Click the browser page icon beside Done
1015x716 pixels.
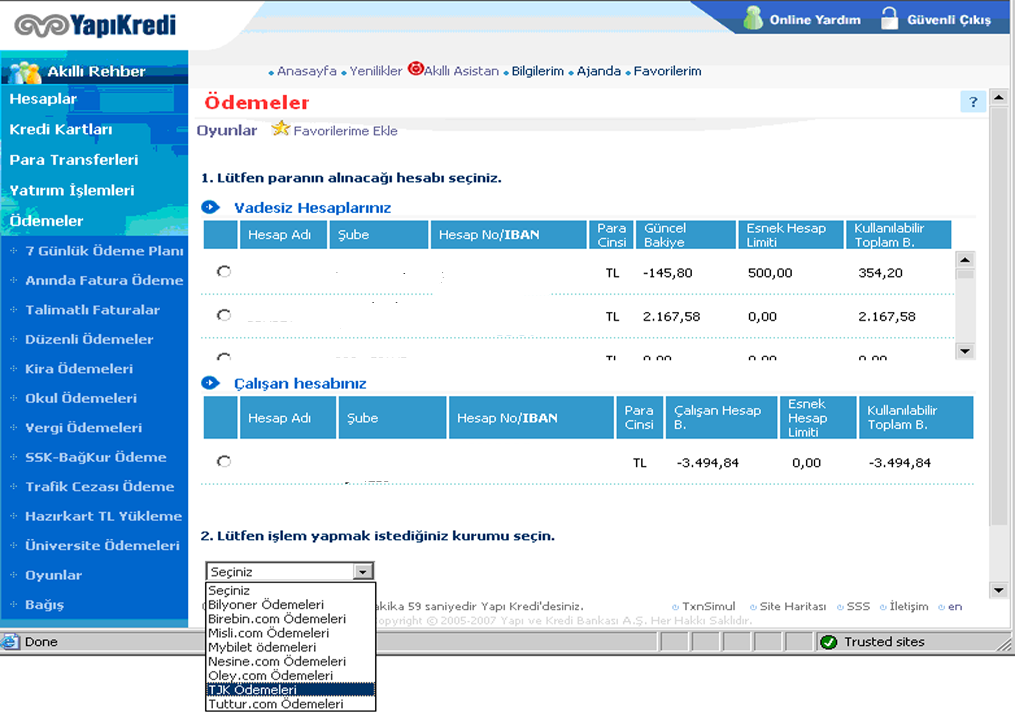click(x=10, y=642)
